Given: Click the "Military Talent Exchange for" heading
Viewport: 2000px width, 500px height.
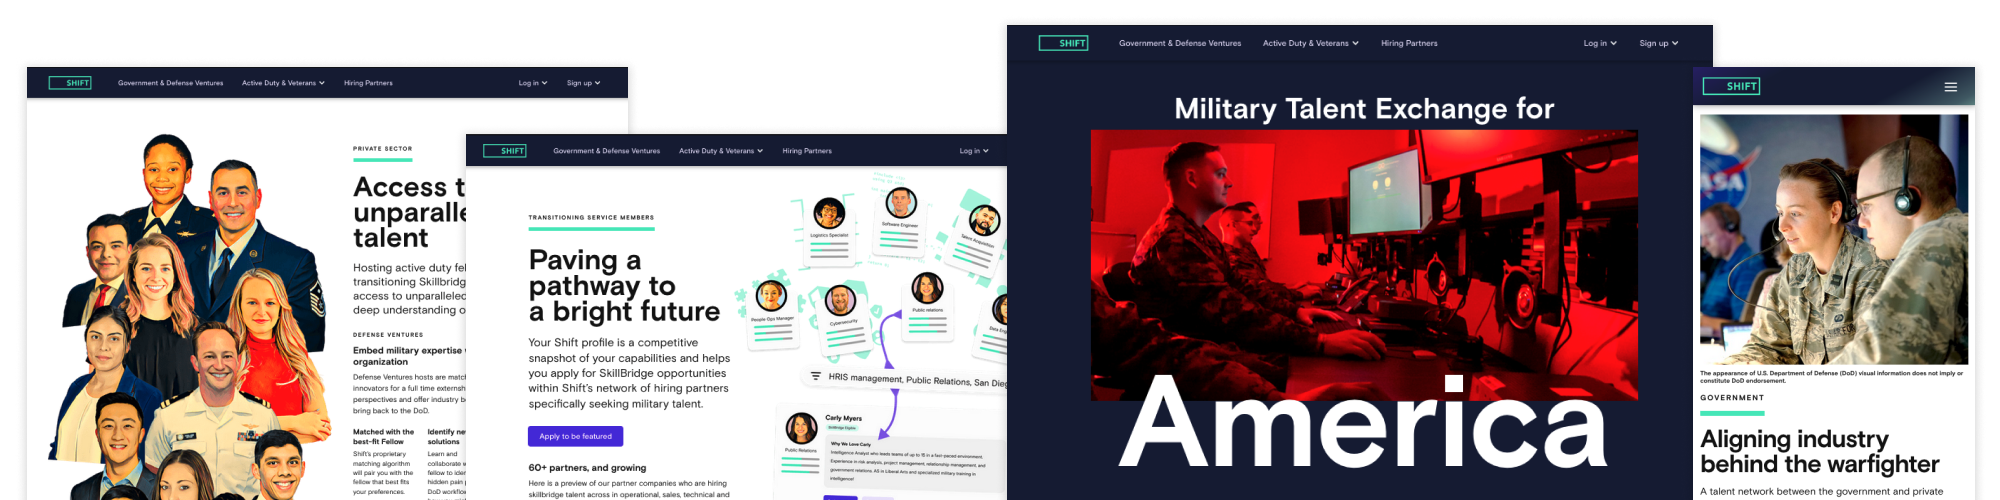Looking at the screenshot, I should (1364, 108).
